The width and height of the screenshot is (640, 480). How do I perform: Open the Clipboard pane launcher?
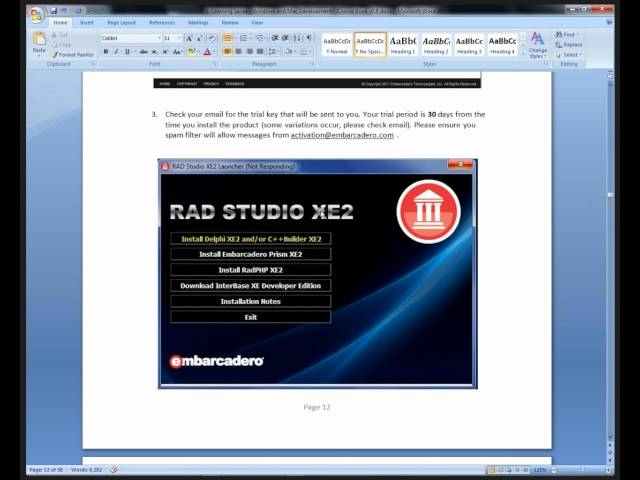coord(93,64)
